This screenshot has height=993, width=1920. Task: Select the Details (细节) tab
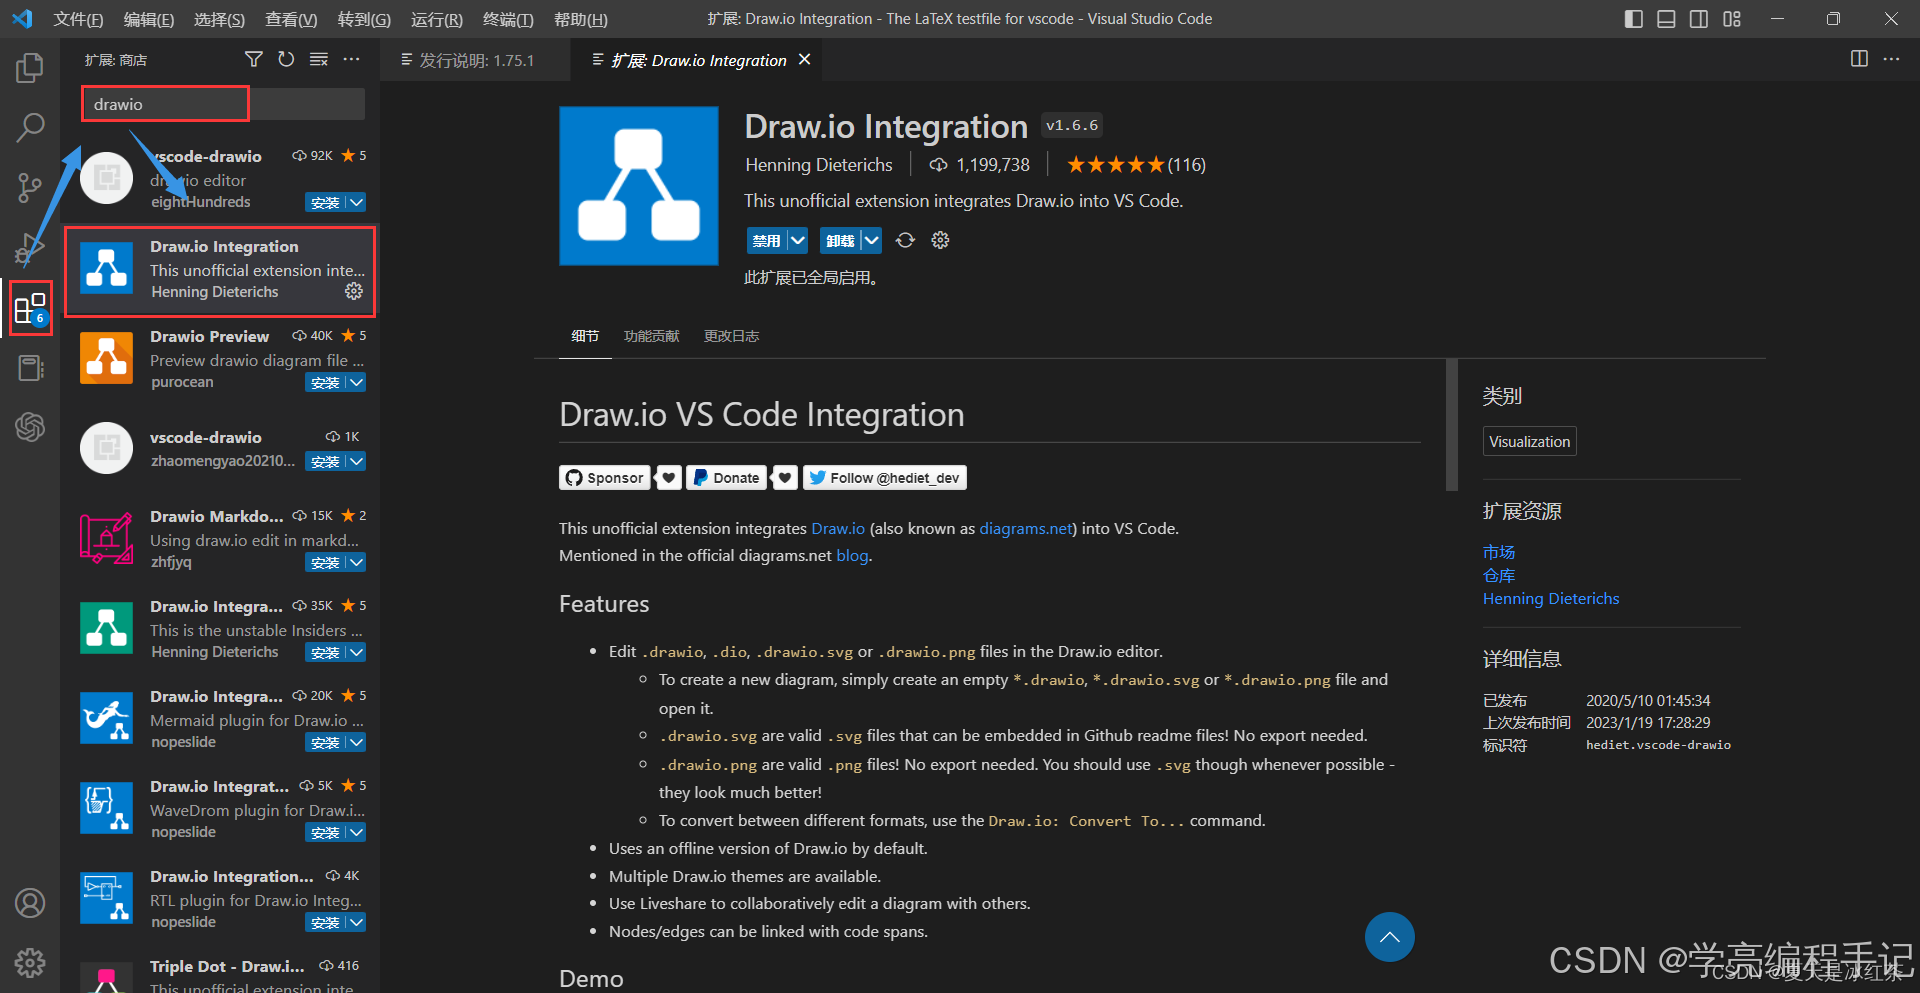point(585,336)
